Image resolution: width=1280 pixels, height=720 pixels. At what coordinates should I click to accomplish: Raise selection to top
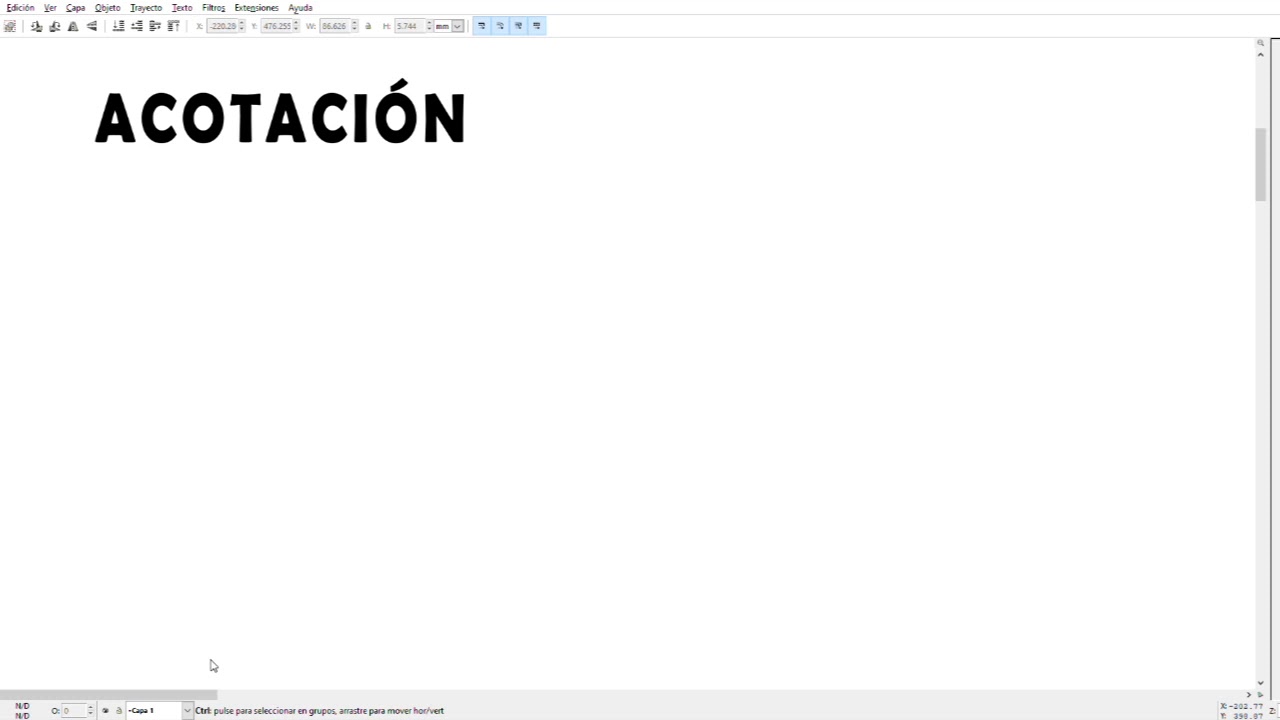point(173,26)
